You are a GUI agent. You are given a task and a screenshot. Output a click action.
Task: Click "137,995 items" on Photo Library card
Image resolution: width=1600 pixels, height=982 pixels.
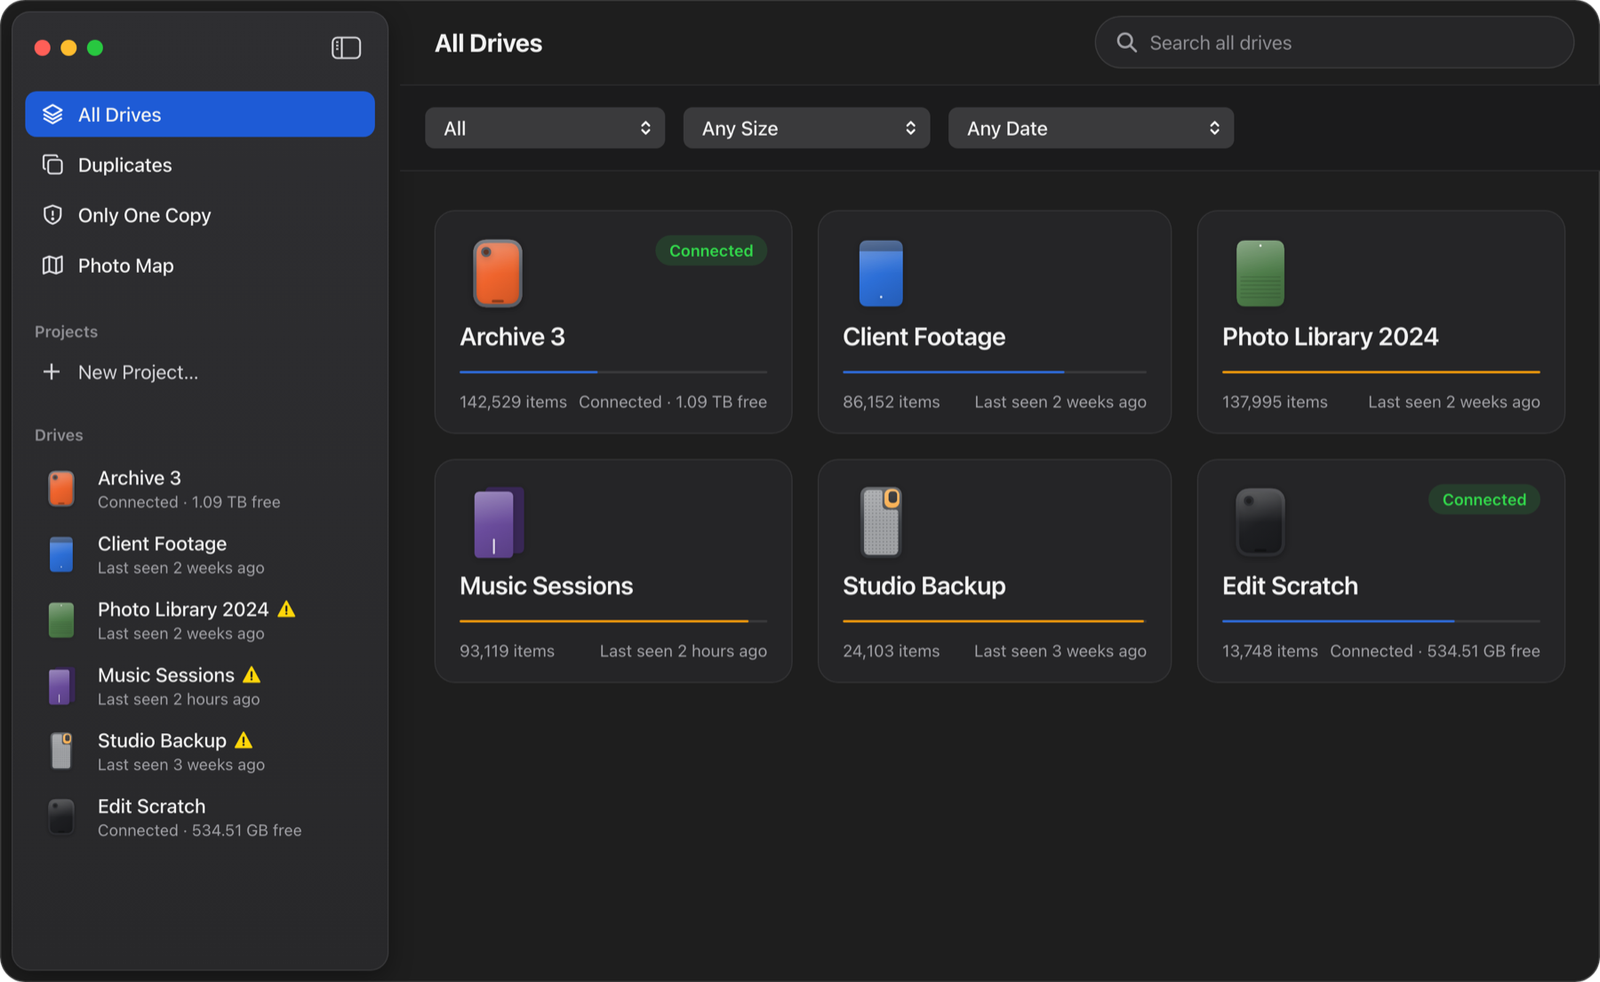(1275, 402)
